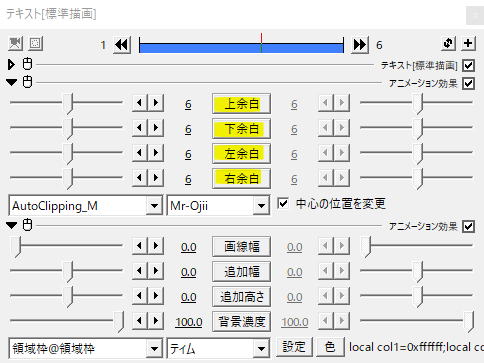Click the left slider handle for 画線幅
This screenshot has height=363, width=484.
click(x=15, y=247)
